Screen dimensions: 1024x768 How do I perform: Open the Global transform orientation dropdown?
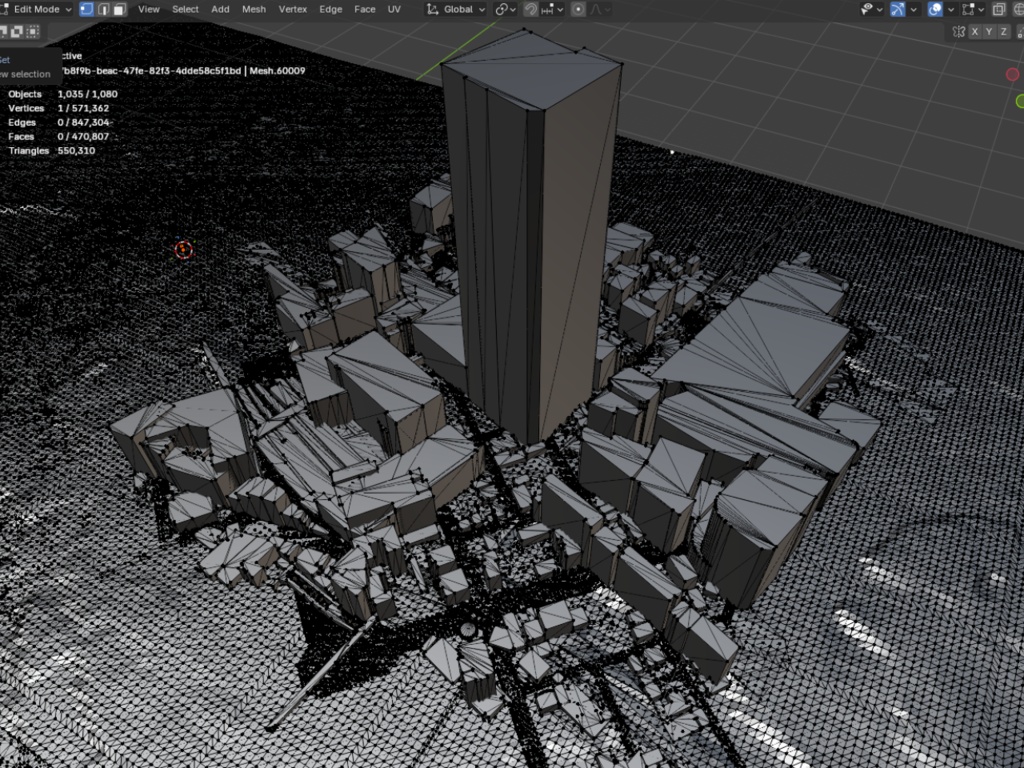click(x=455, y=9)
